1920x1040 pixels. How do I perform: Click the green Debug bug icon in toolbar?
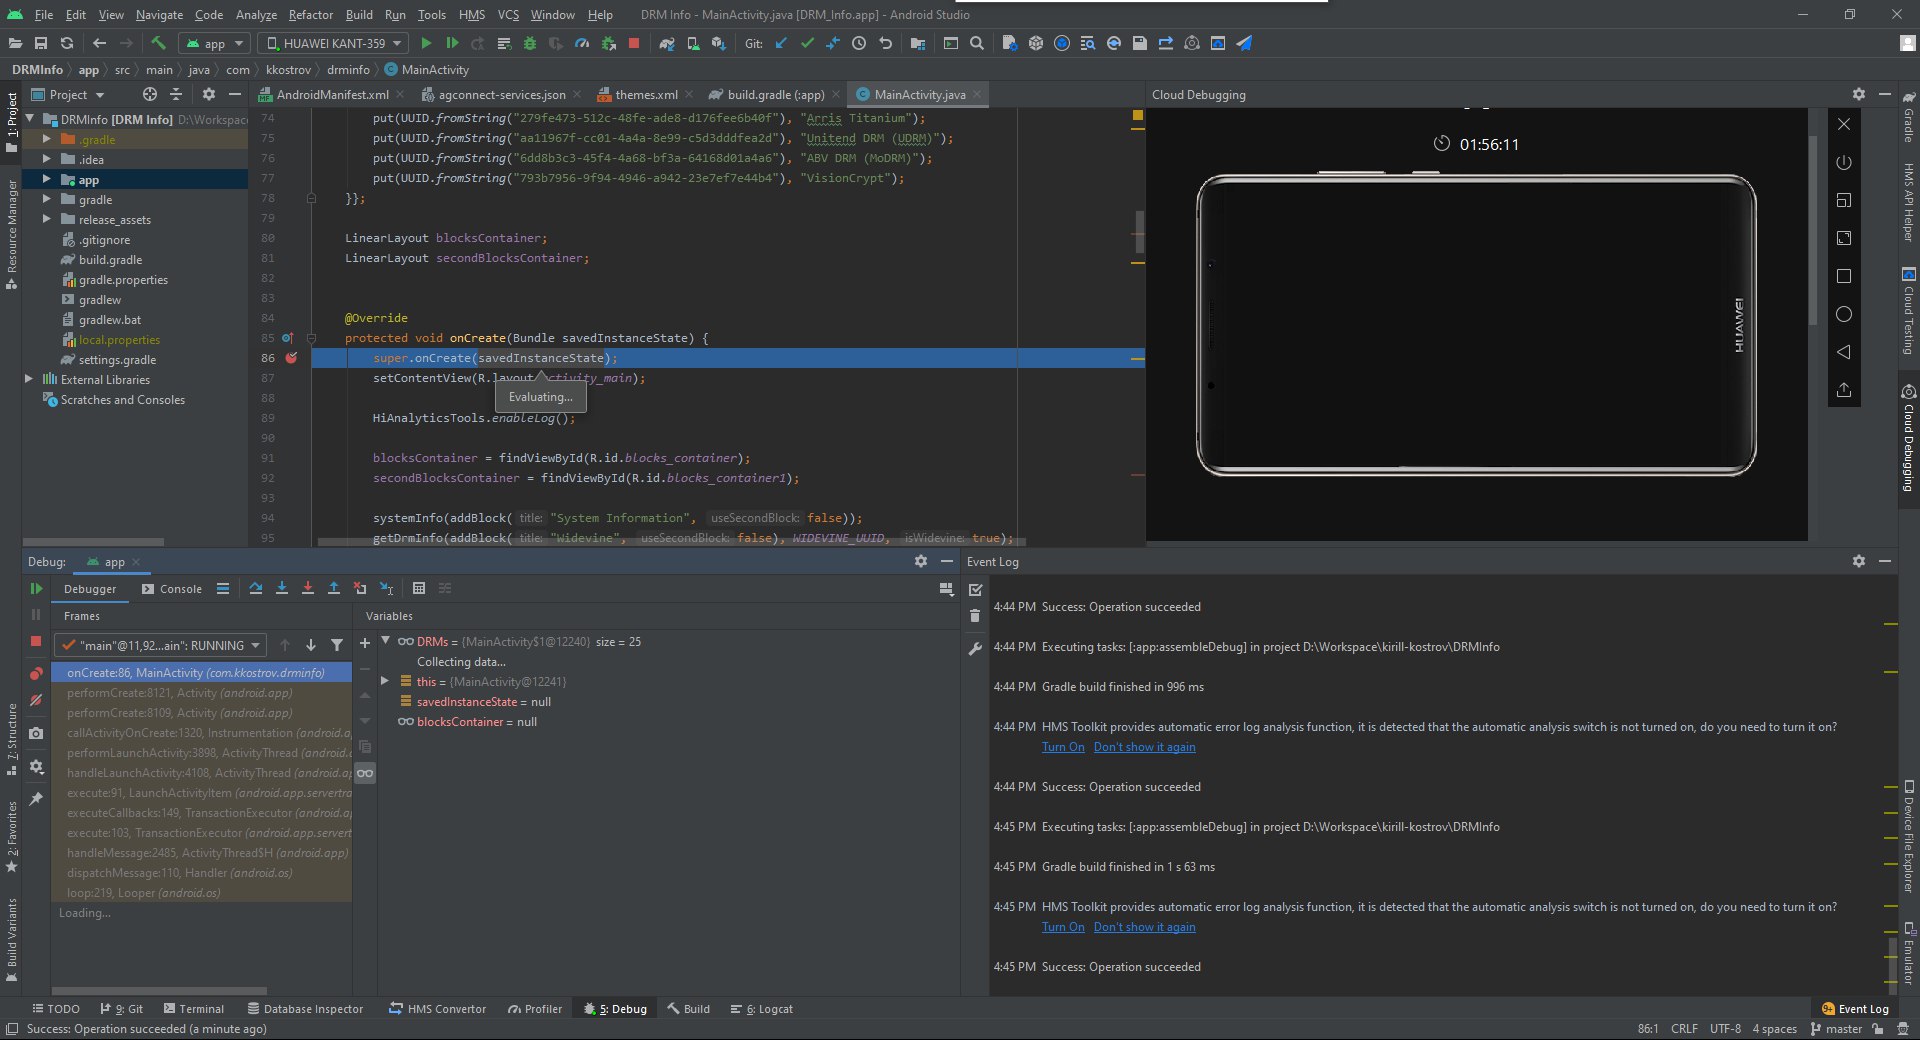tap(530, 43)
